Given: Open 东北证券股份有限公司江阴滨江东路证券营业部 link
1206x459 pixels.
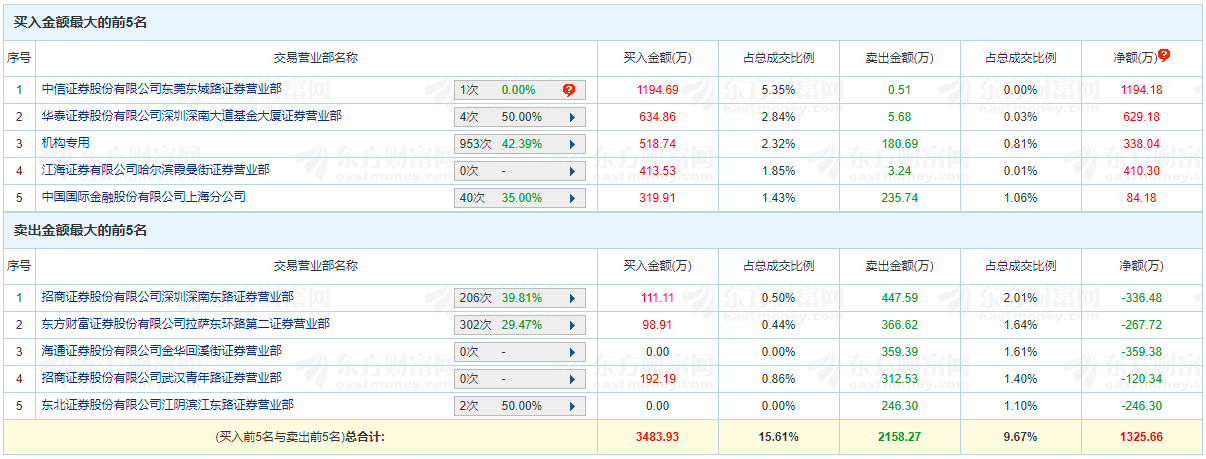Looking at the screenshot, I should pos(168,405).
